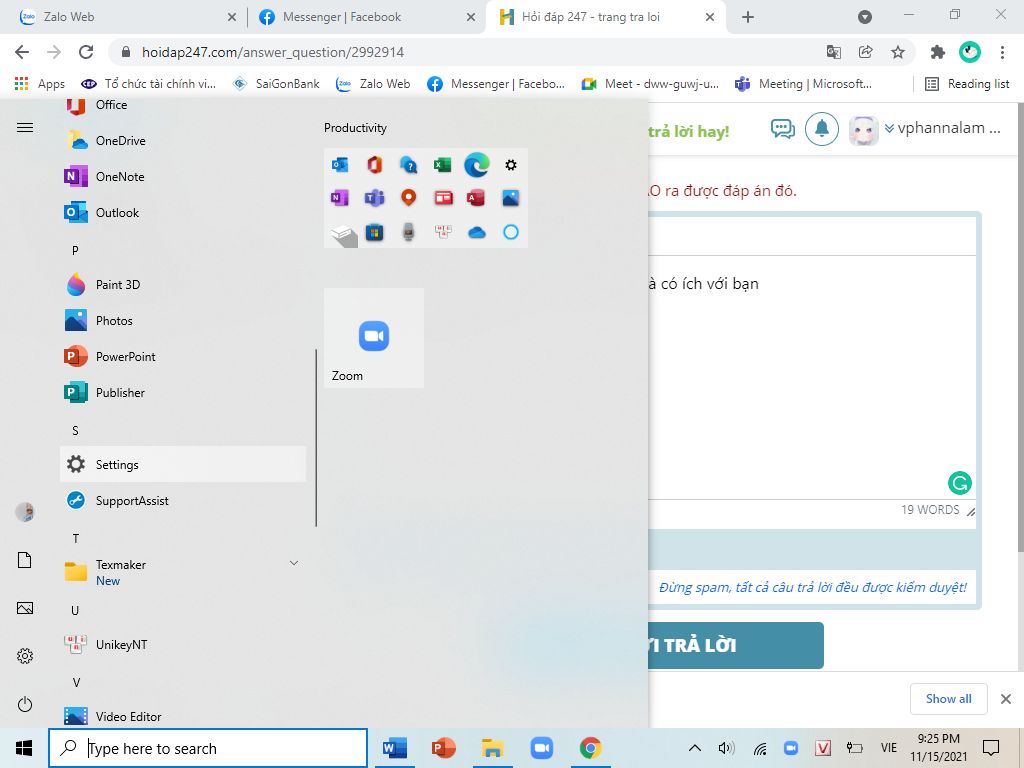Click the Edge icon in Productivity folder
Image resolution: width=1024 pixels, height=768 pixels.
click(477, 165)
